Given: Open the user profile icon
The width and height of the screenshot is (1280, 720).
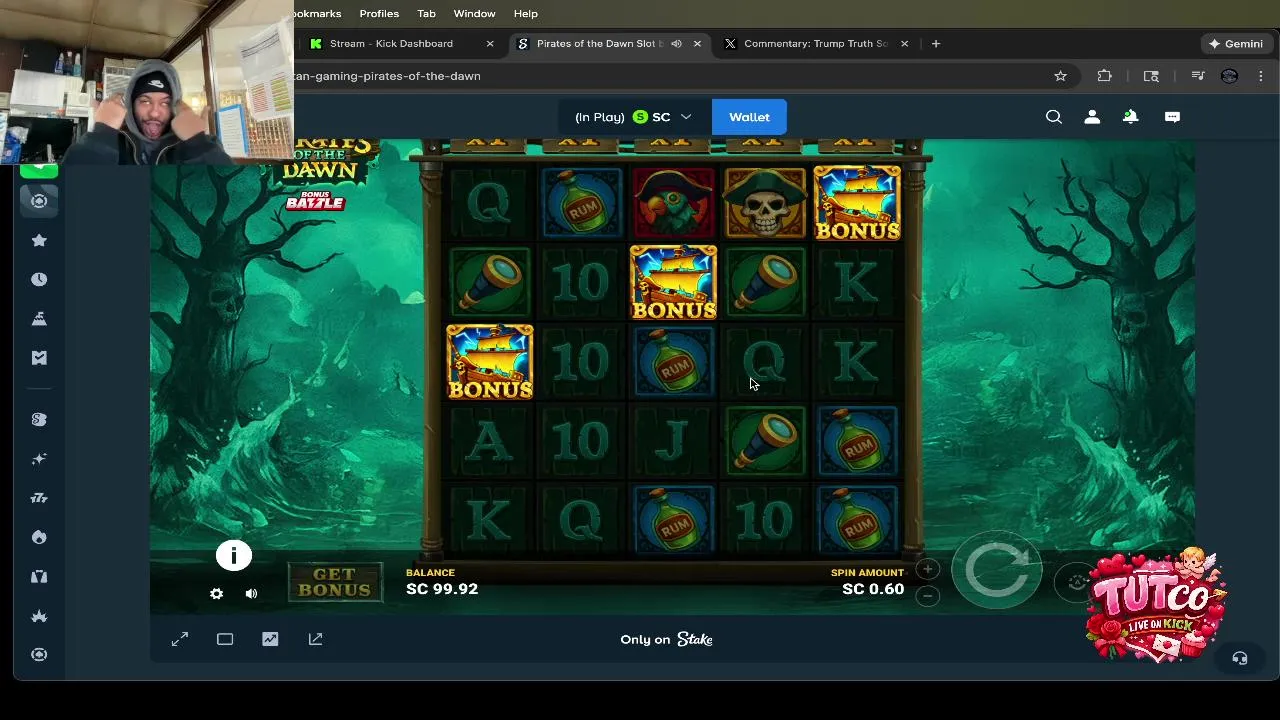Looking at the screenshot, I should click(x=1092, y=117).
